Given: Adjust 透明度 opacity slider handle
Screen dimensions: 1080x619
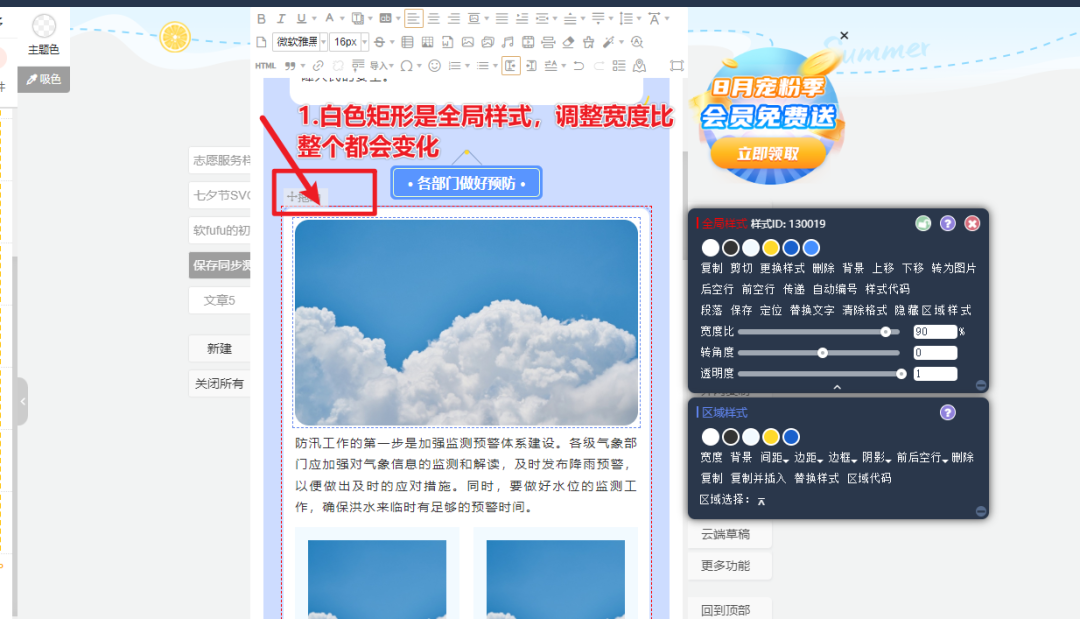Looking at the screenshot, I should 901,374.
